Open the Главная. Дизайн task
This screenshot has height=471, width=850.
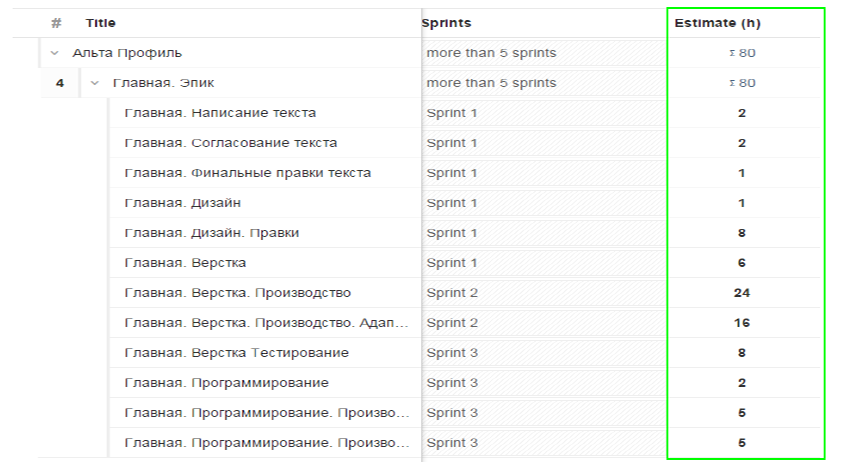[x=183, y=203]
